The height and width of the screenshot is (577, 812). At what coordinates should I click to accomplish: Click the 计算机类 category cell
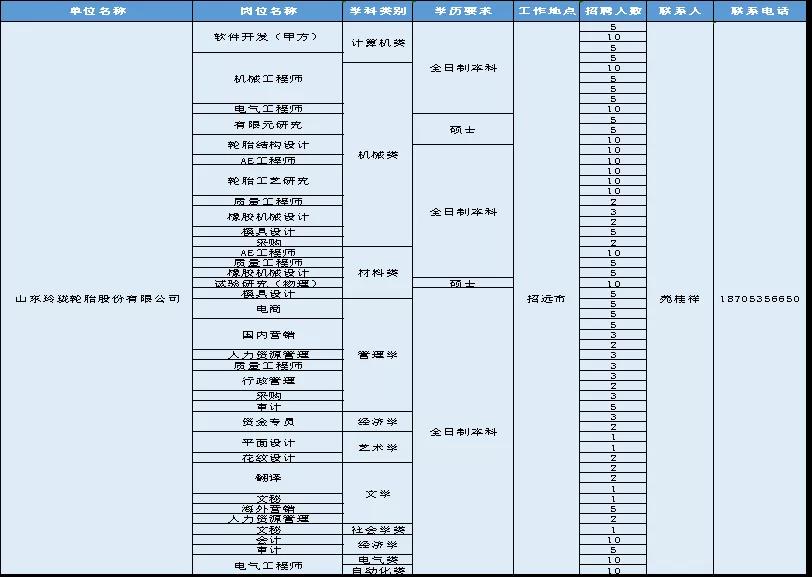(378, 42)
